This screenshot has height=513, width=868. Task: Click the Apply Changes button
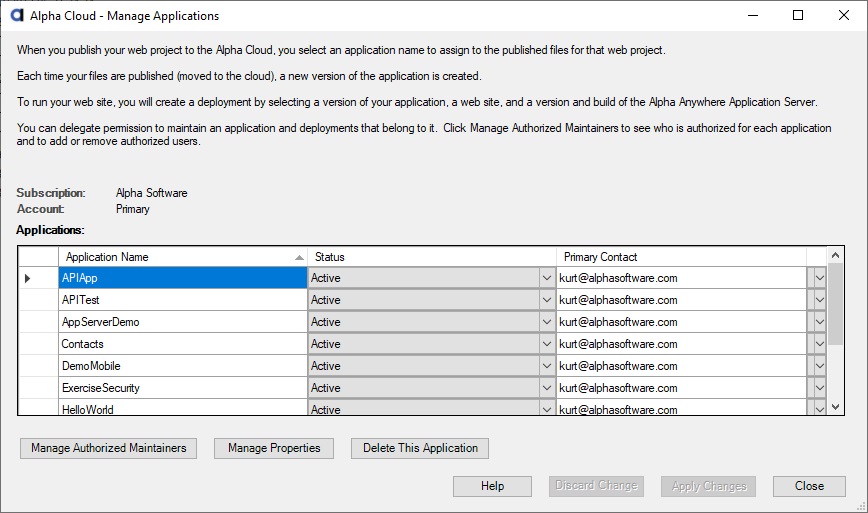pyautogui.click(x=709, y=486)
